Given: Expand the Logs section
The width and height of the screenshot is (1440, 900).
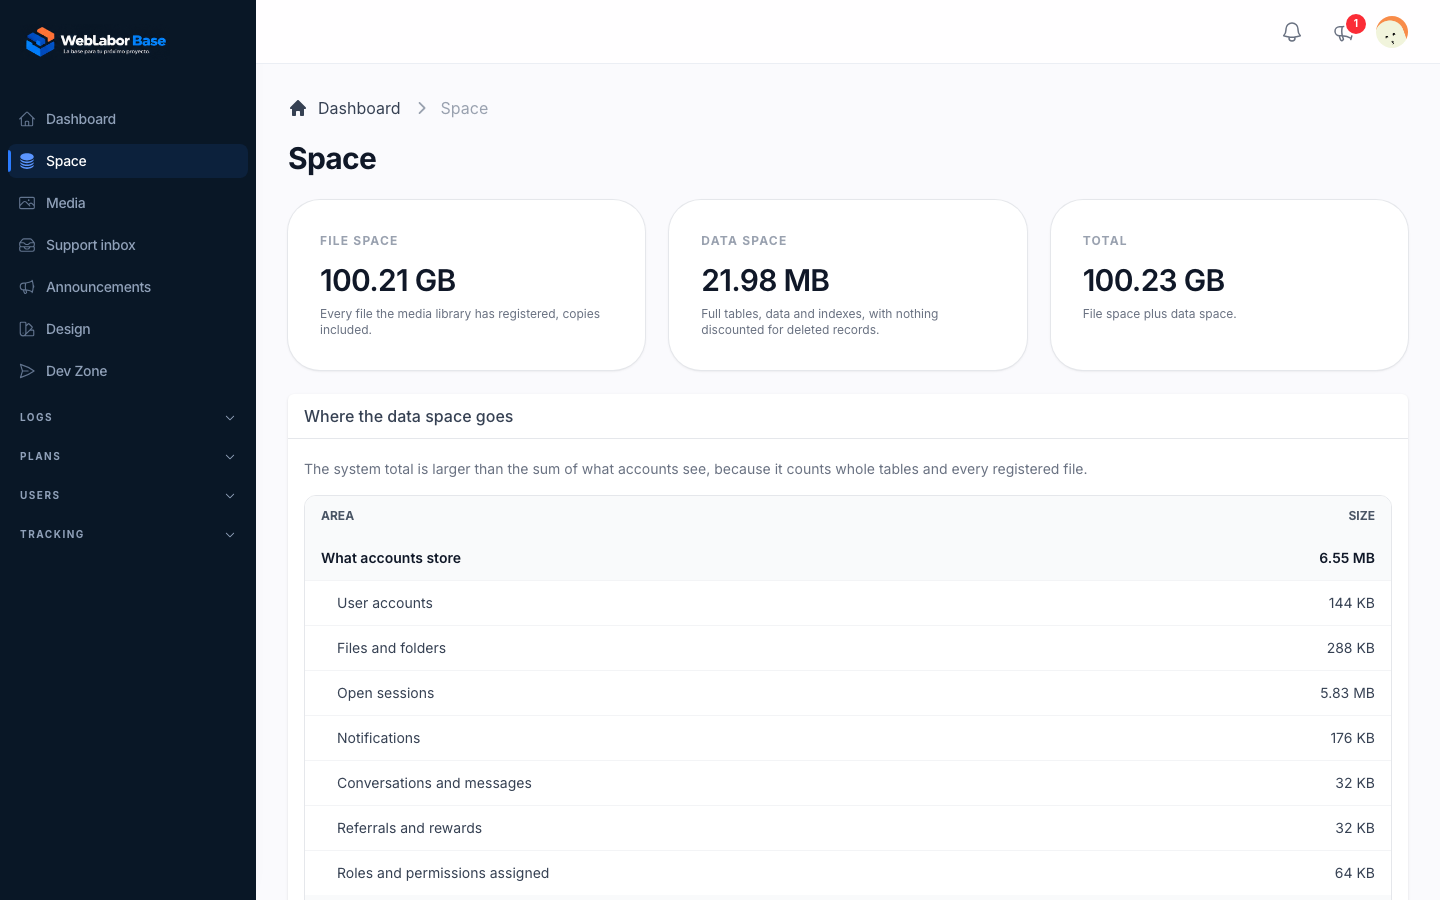Looking at the screenshot, I should click(128, 418).
